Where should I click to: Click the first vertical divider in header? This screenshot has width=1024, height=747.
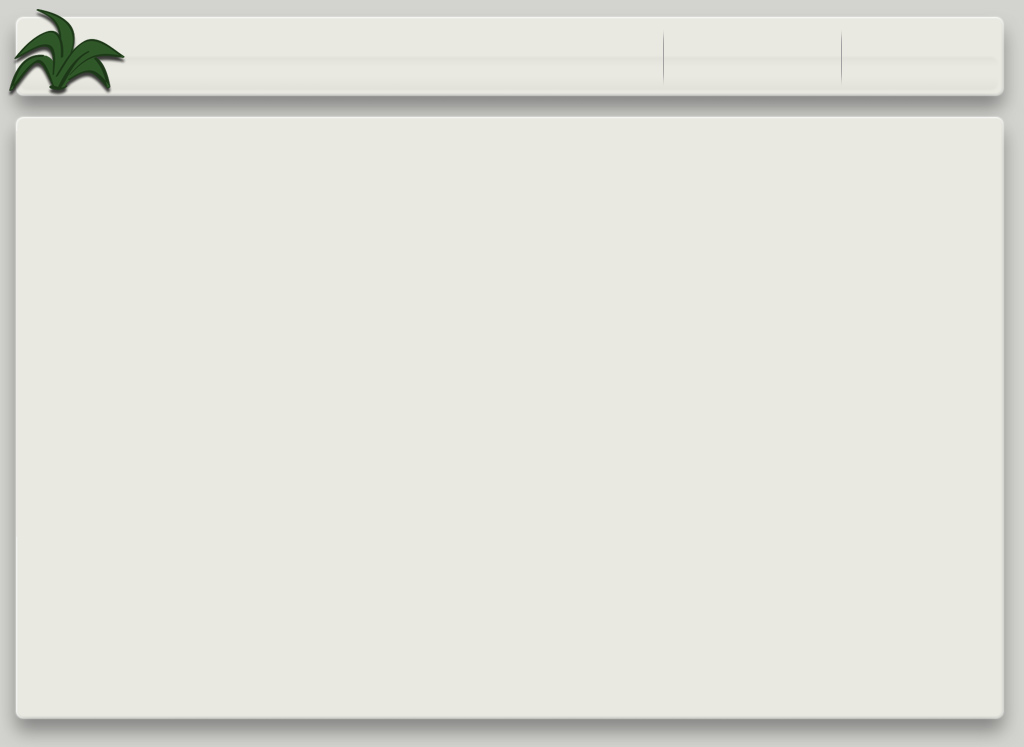point(664,57)
